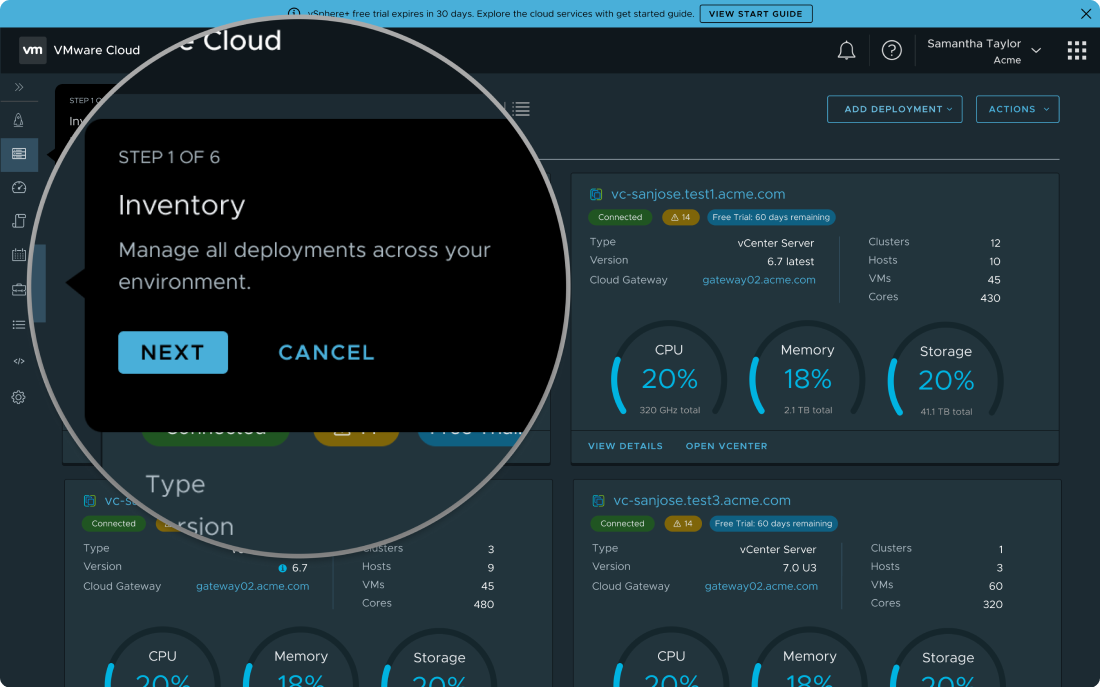
Task: Open the apps grid switcher icon
Action: pyautogui.click(x=1077, y=51)
